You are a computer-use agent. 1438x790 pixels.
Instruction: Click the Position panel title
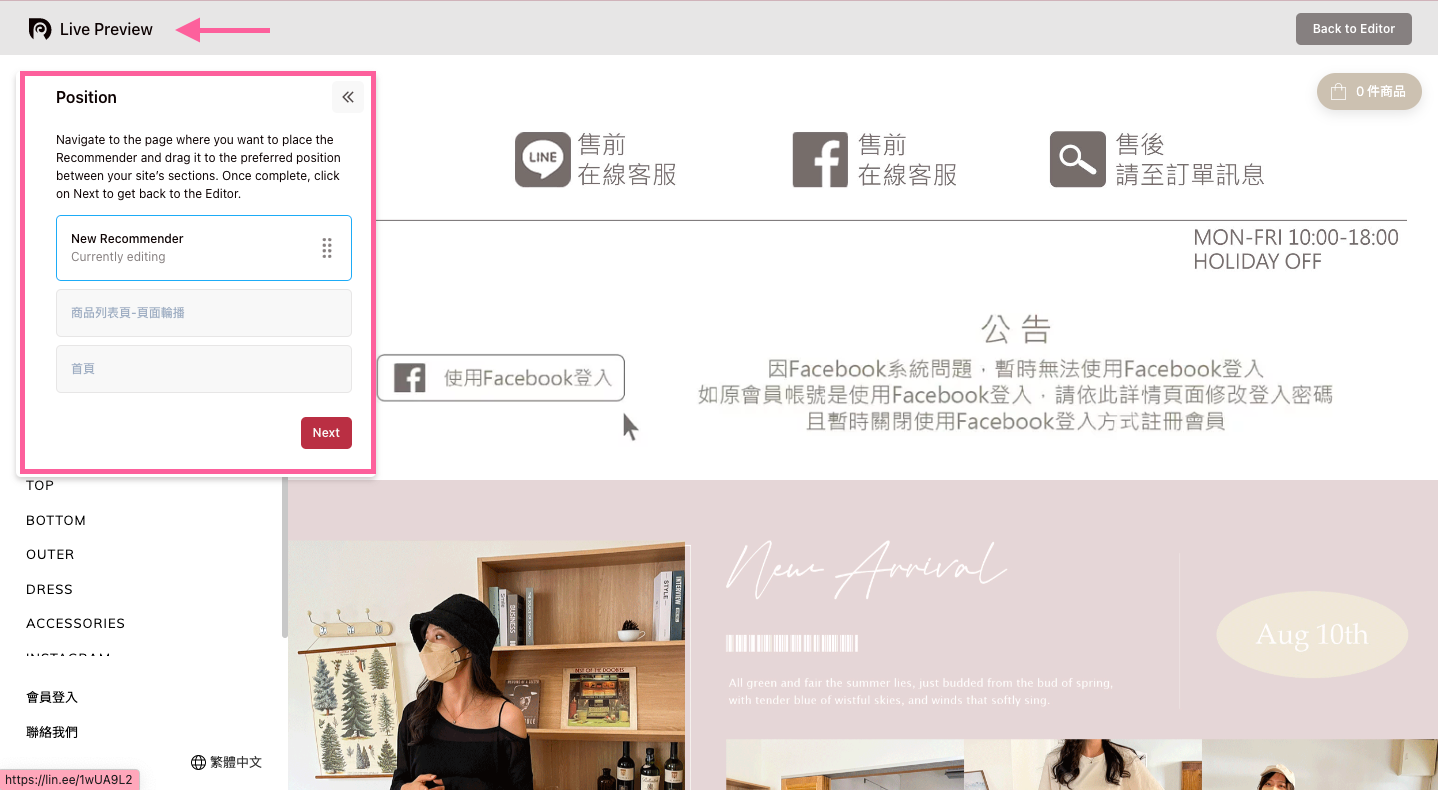[x=86, y=97]
